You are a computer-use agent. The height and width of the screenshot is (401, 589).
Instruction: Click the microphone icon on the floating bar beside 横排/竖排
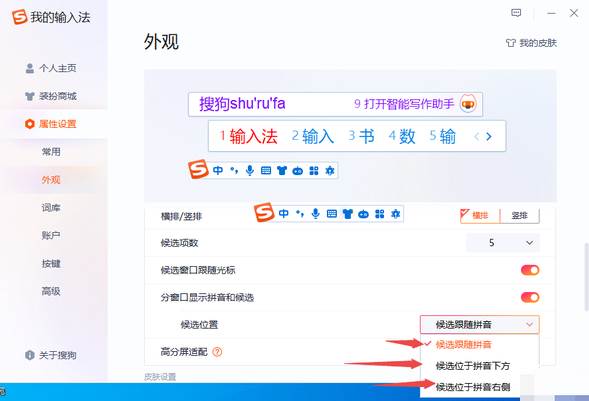coord(316,214)
